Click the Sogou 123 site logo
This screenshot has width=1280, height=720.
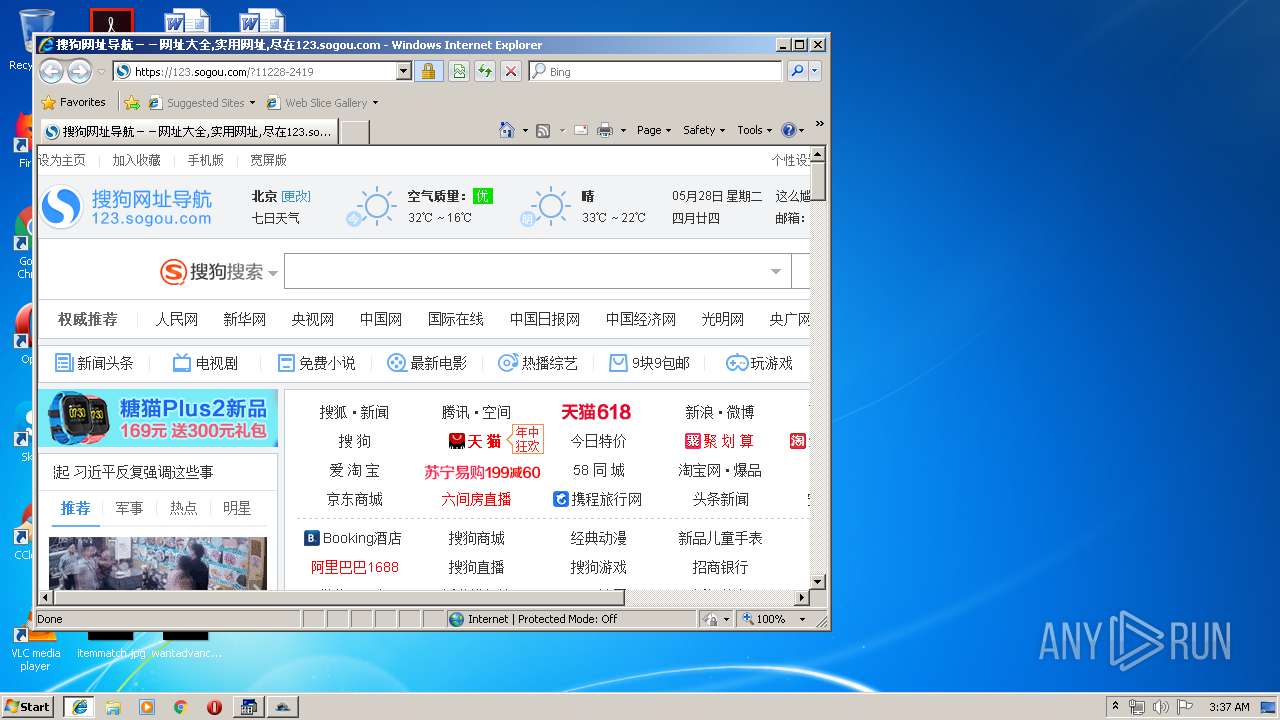[127, 207]
